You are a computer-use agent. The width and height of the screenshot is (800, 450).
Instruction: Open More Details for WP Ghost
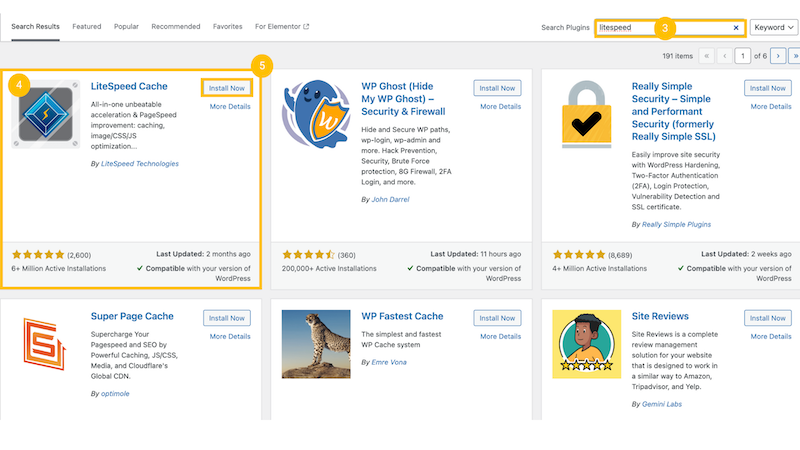click(500, 106)
